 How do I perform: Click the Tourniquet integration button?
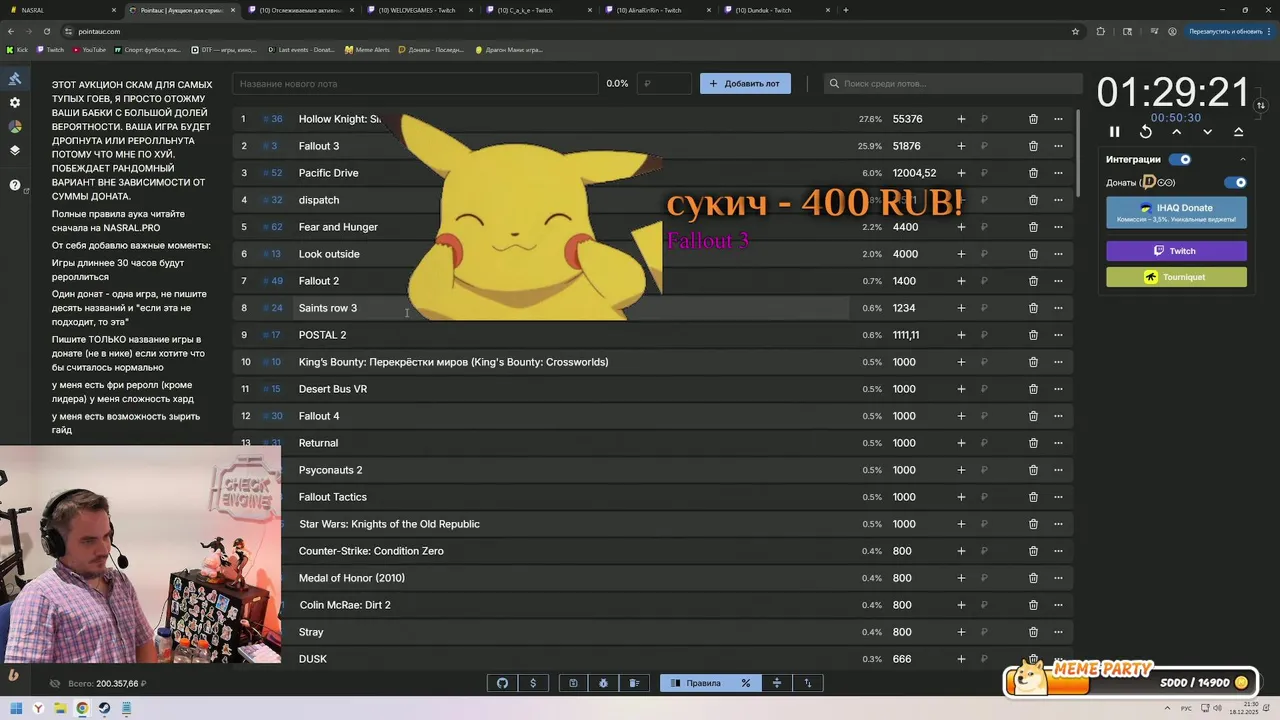click(x=1176, y=277)
